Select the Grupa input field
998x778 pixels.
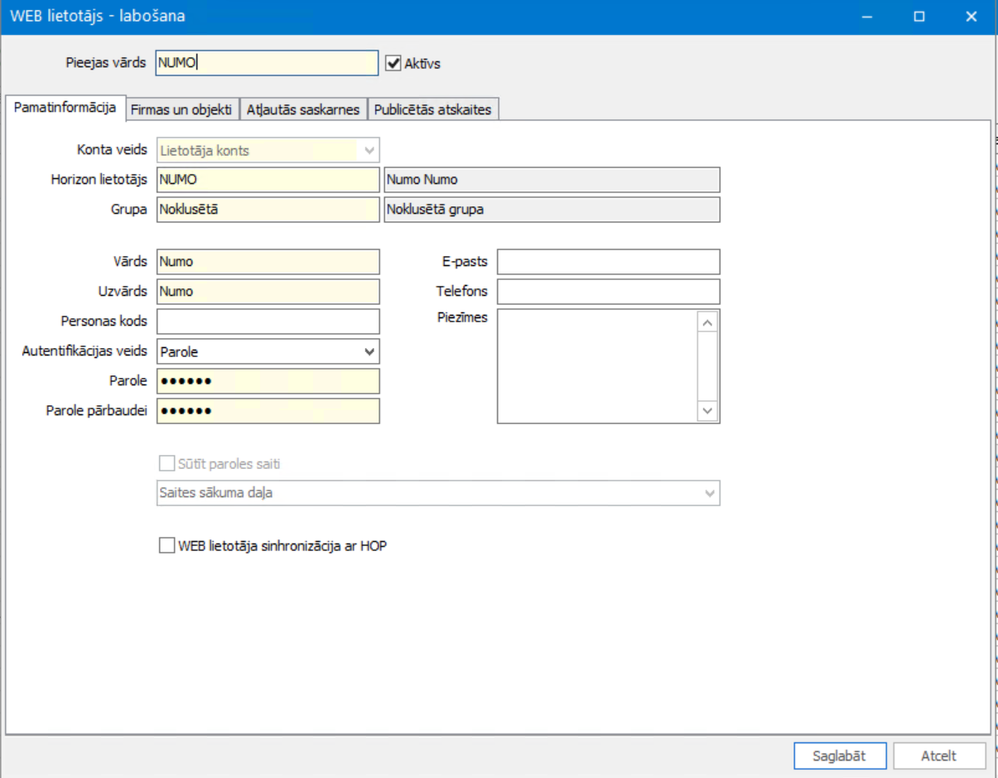pyautogui.click(x=268, y=209)
